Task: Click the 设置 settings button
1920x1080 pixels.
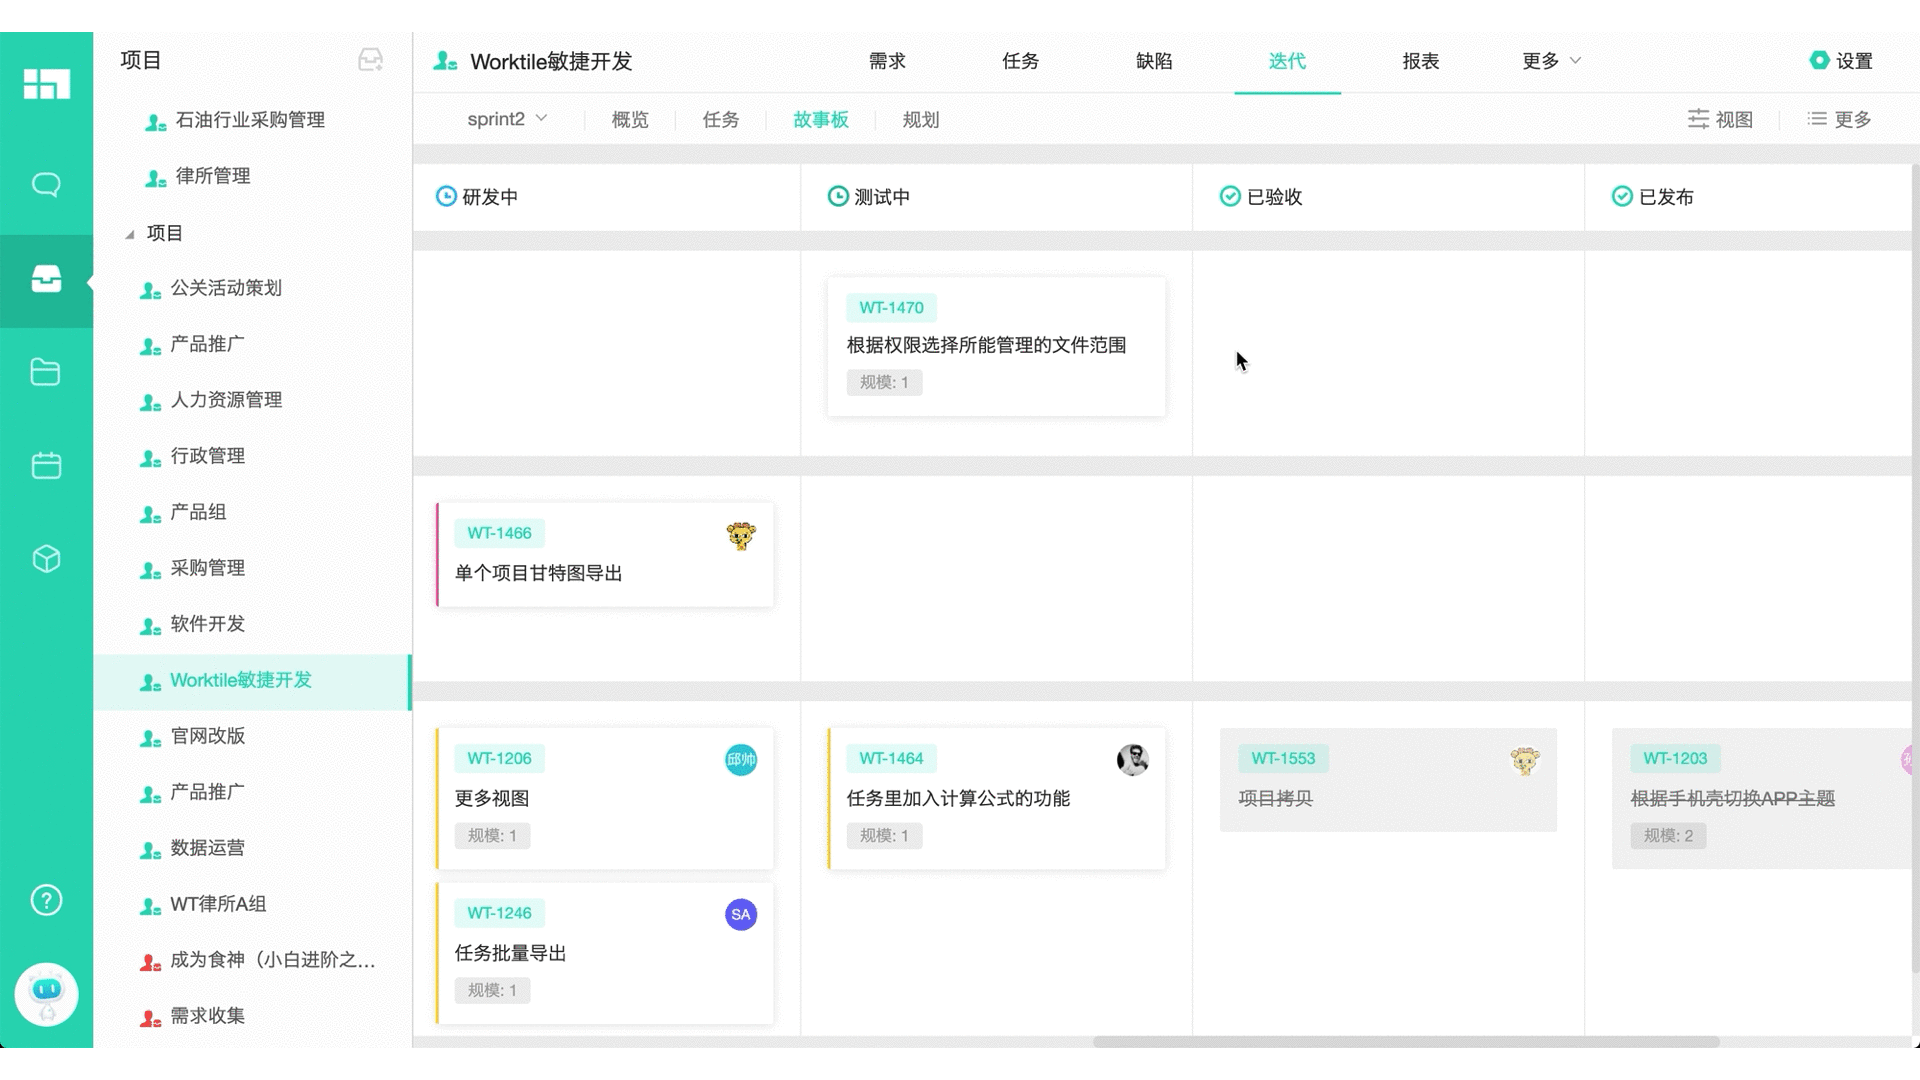Action: point(1843,60)
